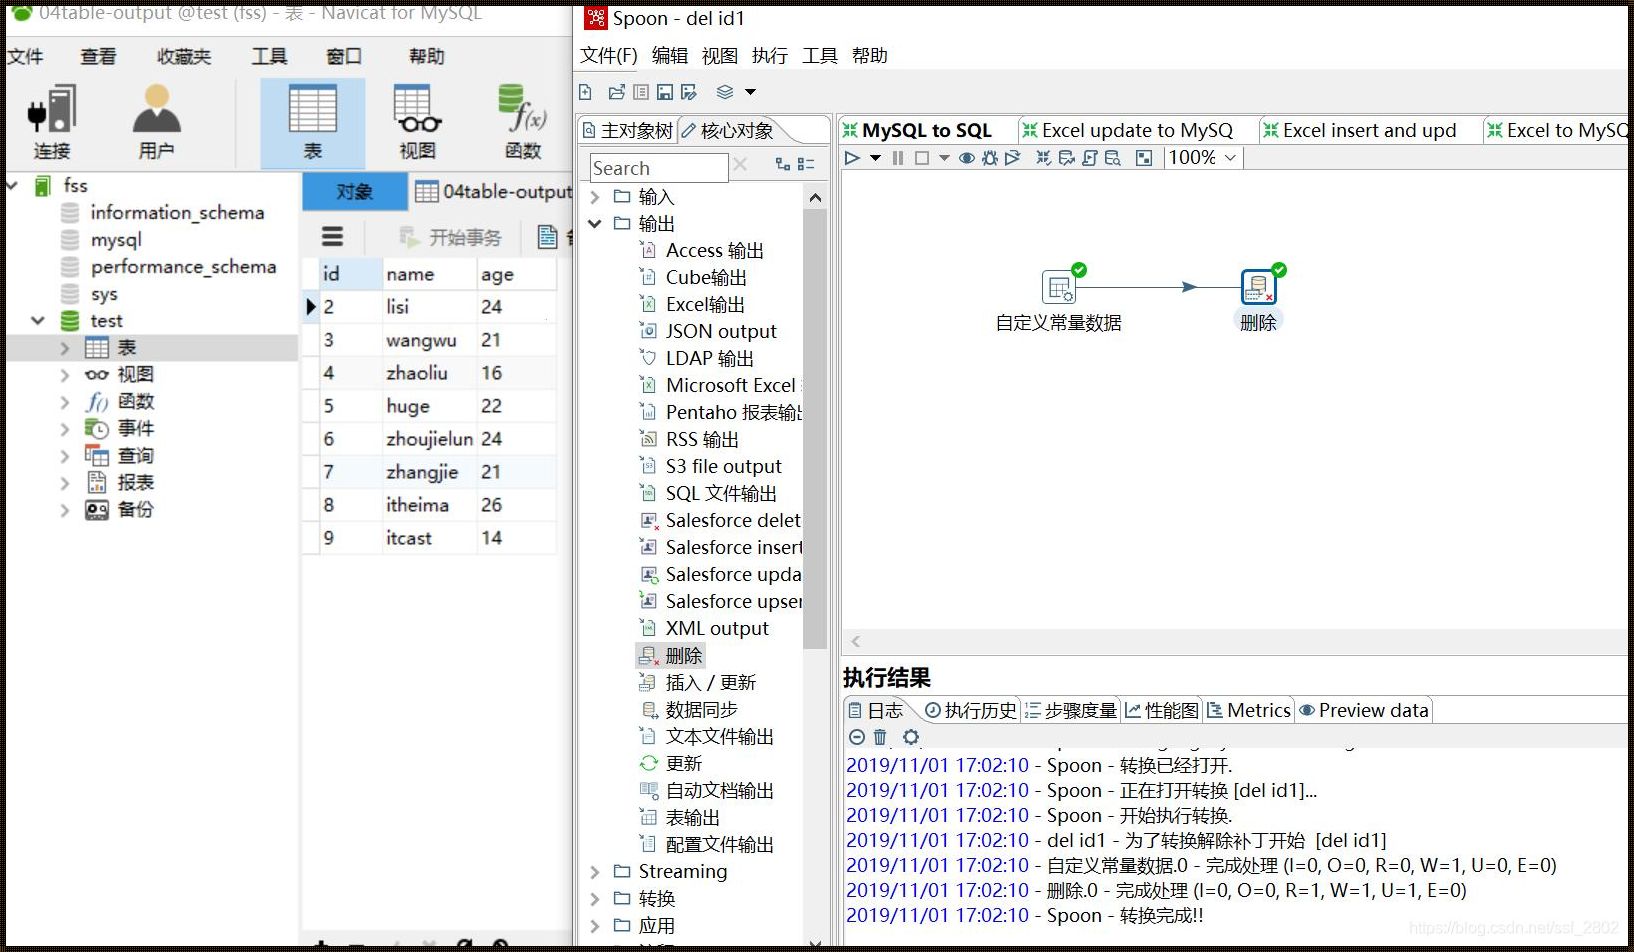Open the 日志 results tab

[875, 711]
